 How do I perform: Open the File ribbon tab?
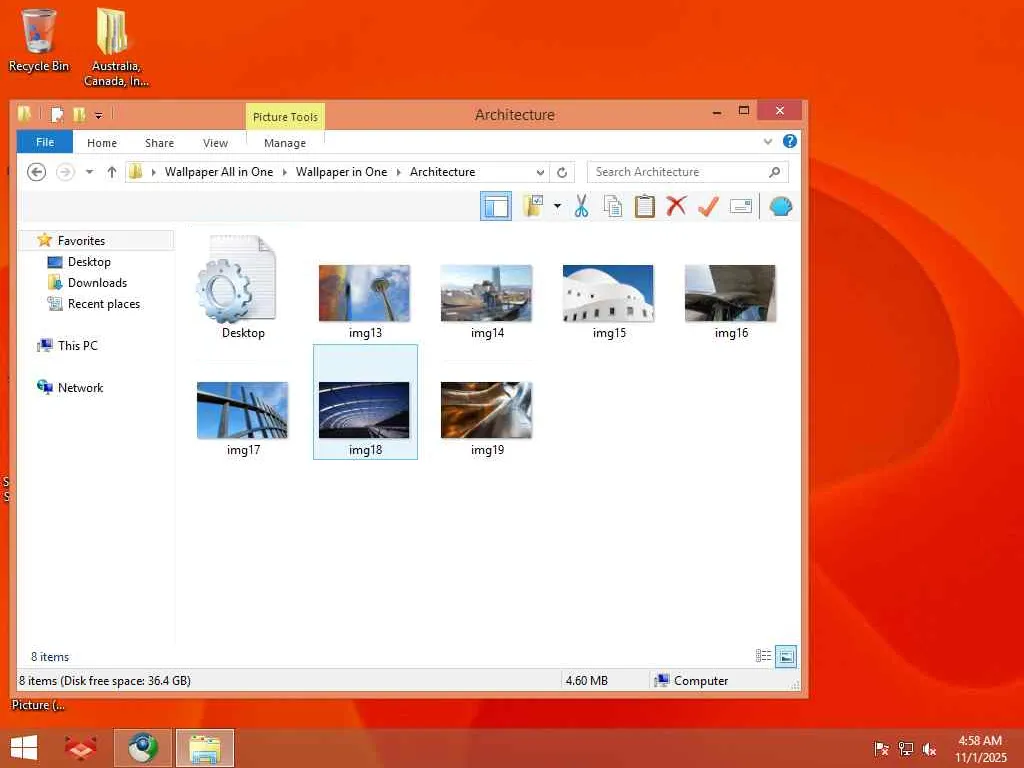click(45, 142)
